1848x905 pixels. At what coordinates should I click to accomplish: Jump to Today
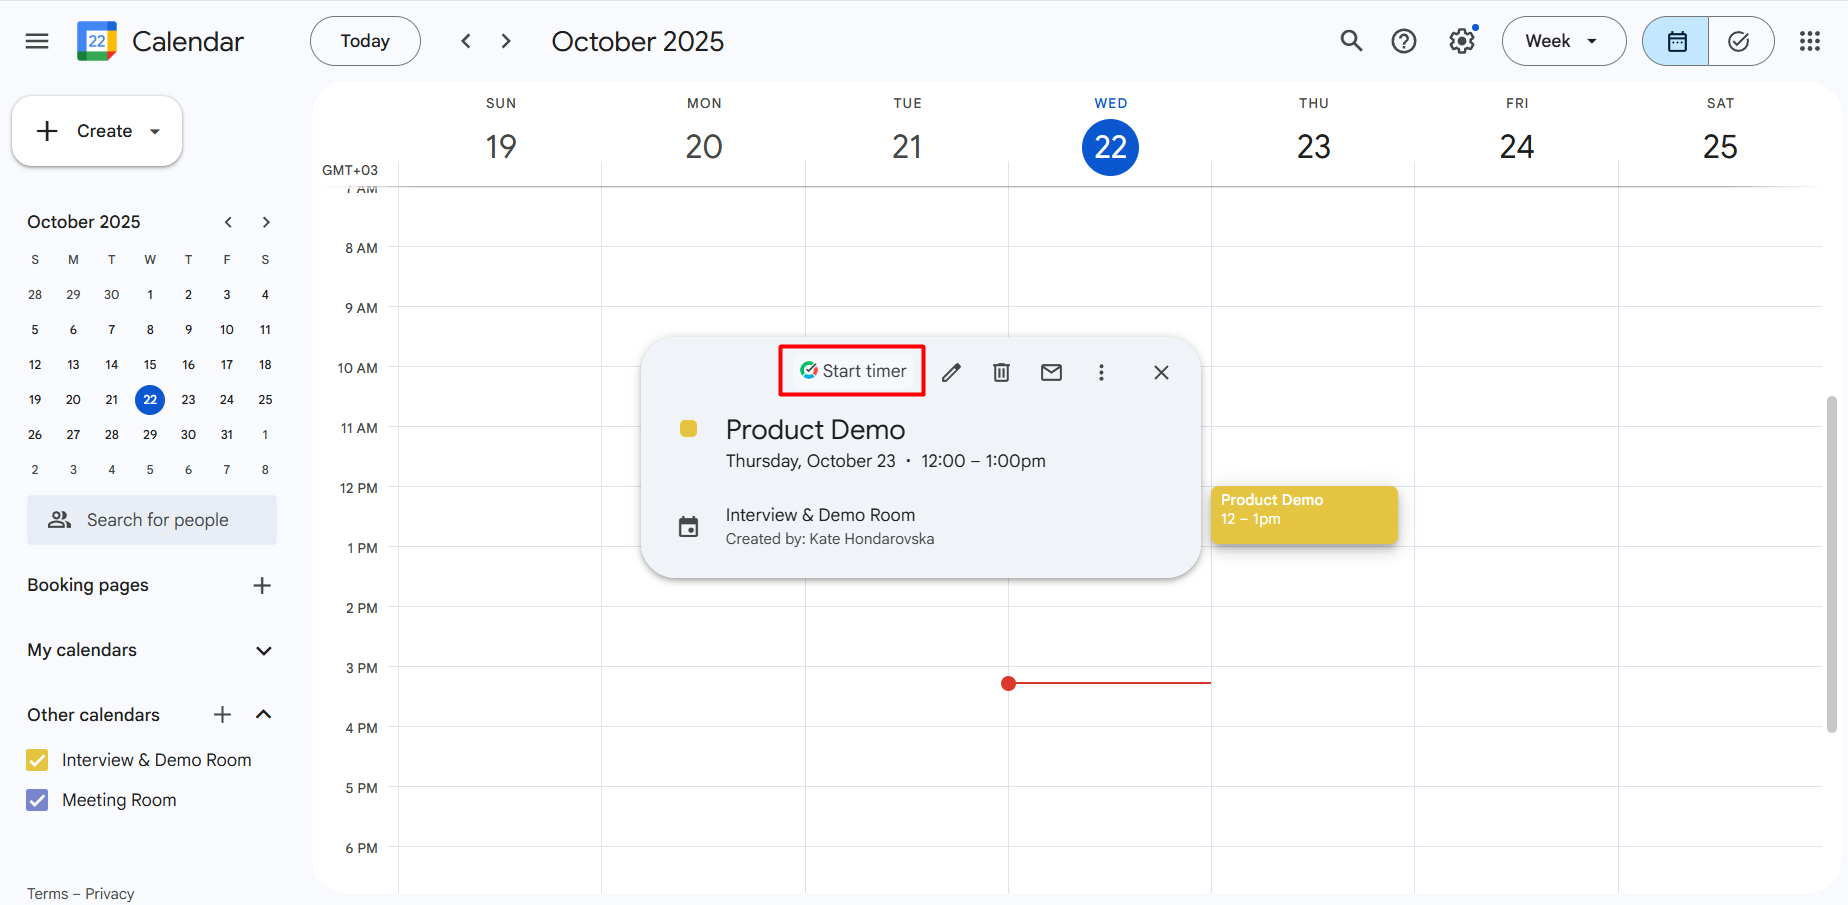[x=364, y=41]
